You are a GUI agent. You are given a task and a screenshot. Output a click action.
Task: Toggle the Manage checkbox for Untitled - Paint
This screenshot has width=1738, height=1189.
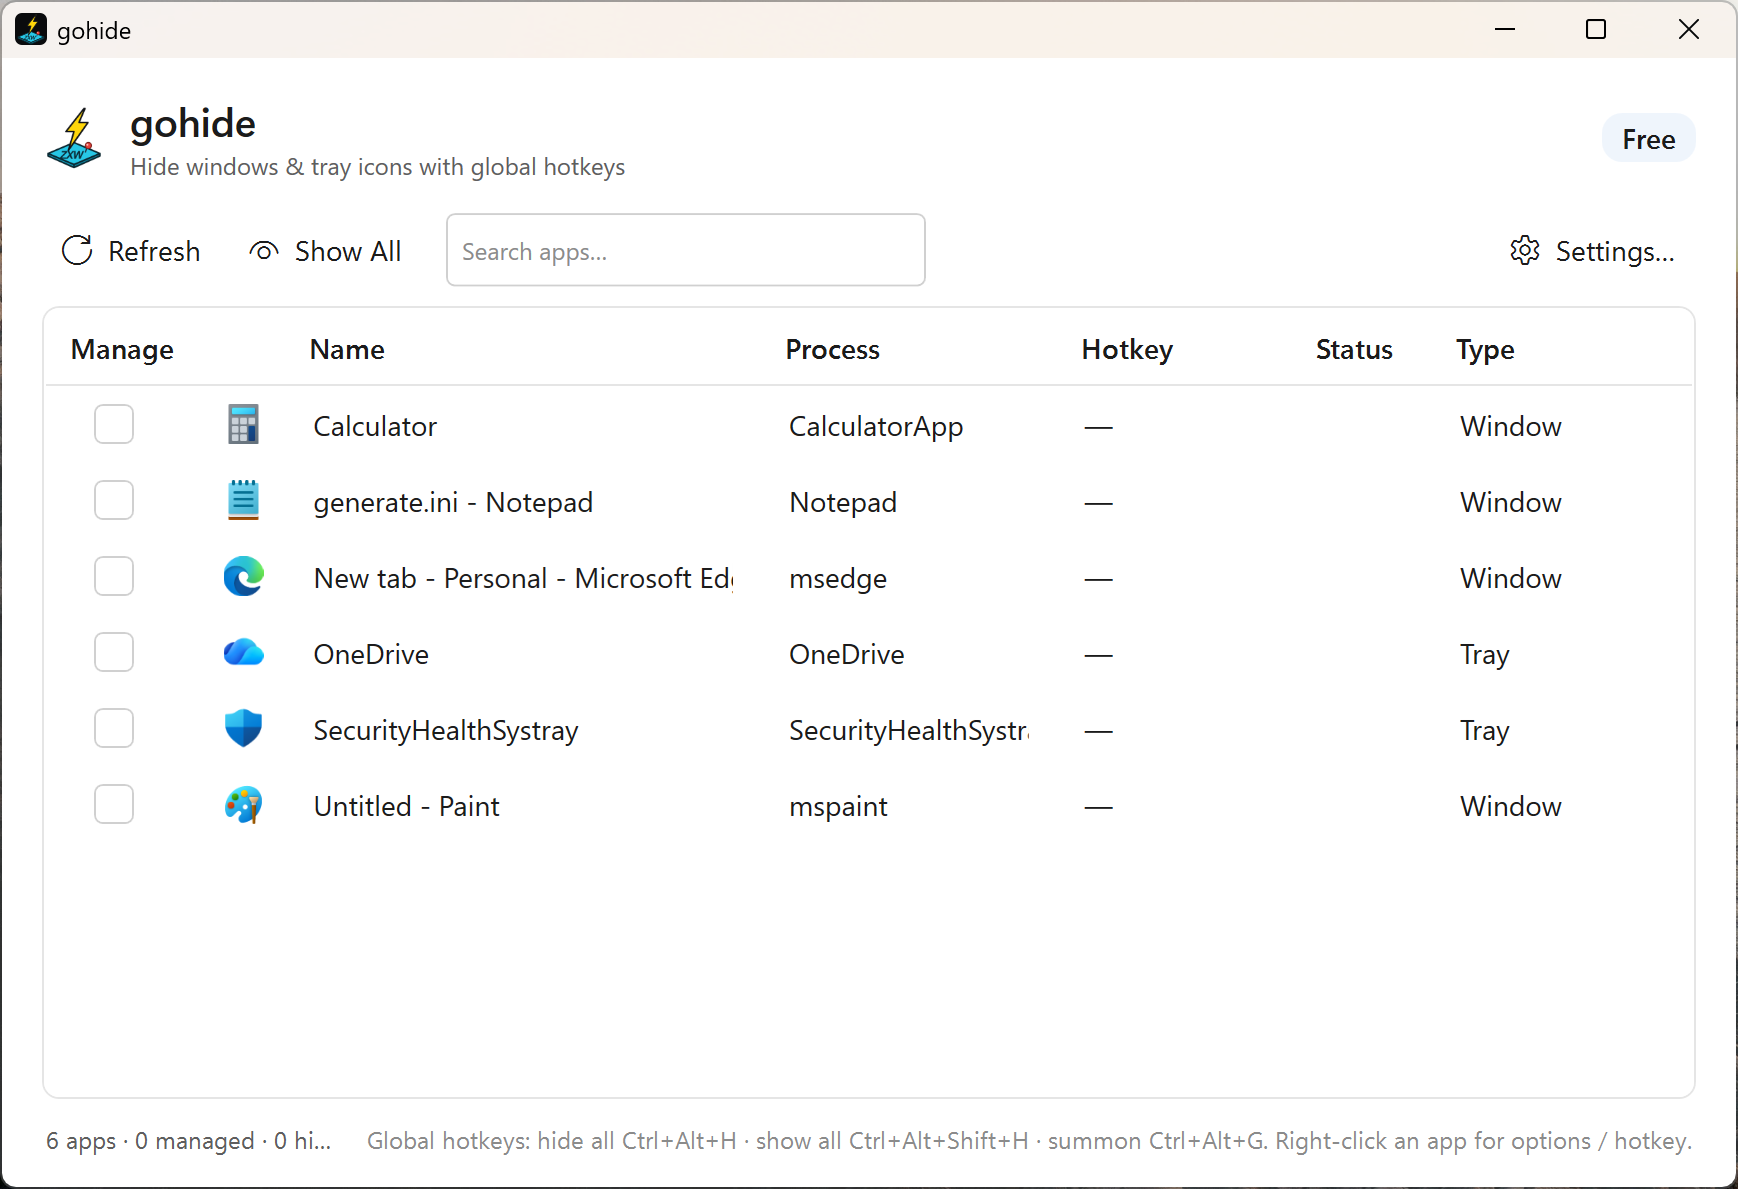114,804
